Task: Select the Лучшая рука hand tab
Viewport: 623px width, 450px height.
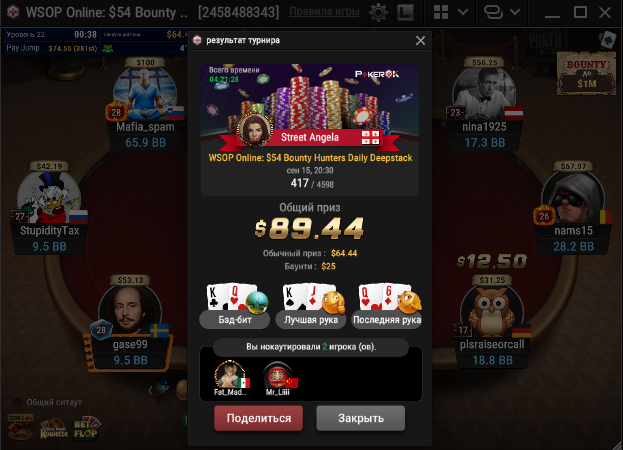Action: 311,319
